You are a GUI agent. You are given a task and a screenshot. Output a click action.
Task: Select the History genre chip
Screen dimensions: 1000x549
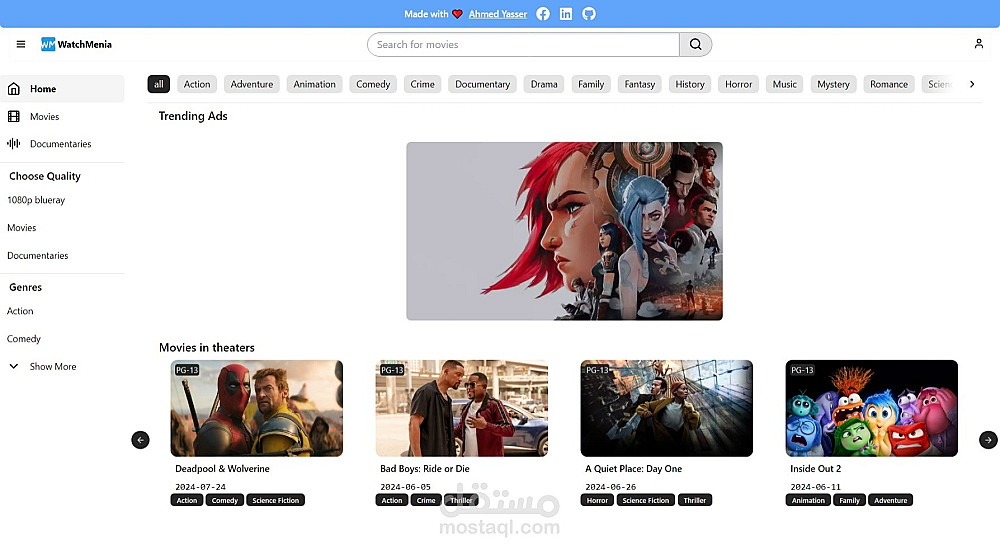[x=690, y=84]
